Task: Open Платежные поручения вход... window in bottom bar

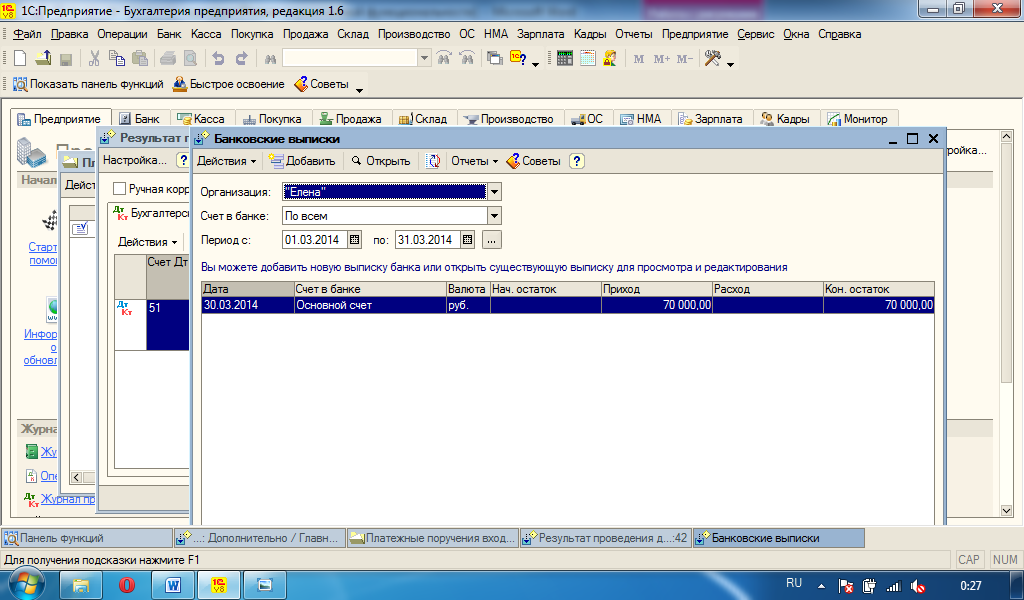Action: [x=432, y=539]
